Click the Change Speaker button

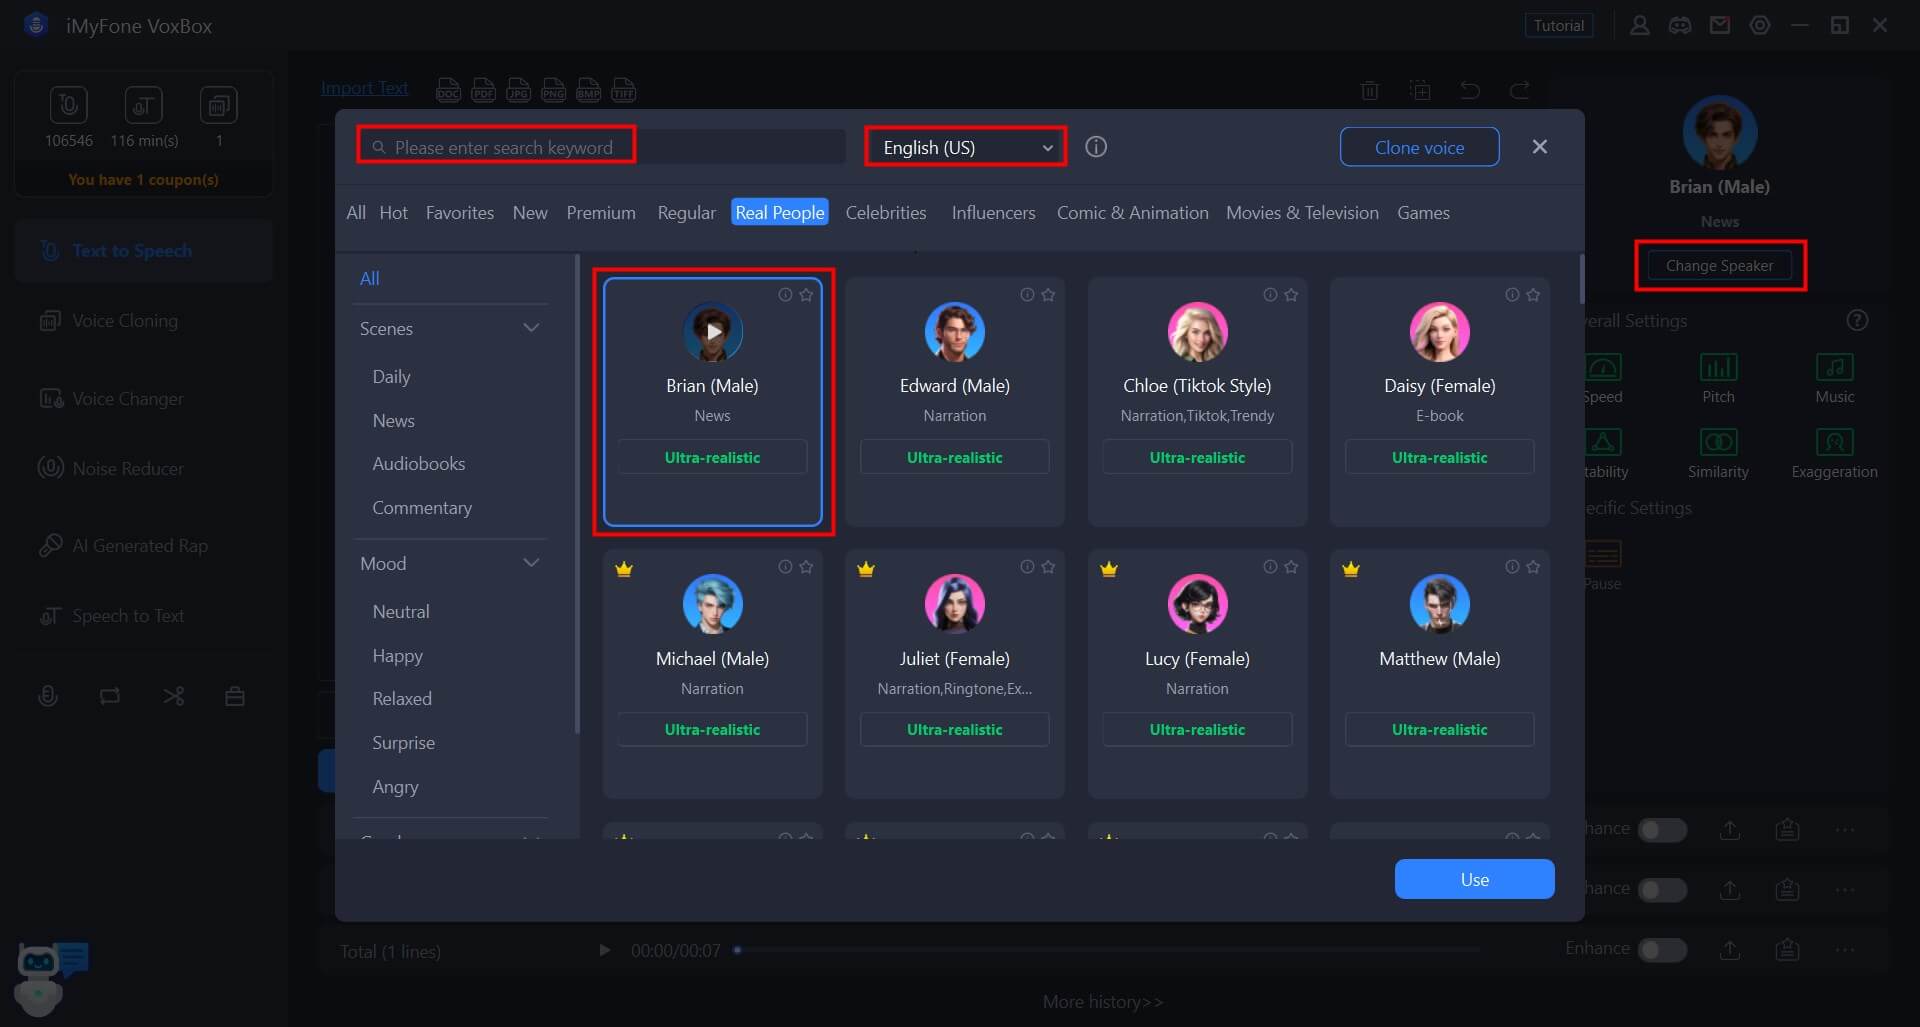tap(1719, 265)
